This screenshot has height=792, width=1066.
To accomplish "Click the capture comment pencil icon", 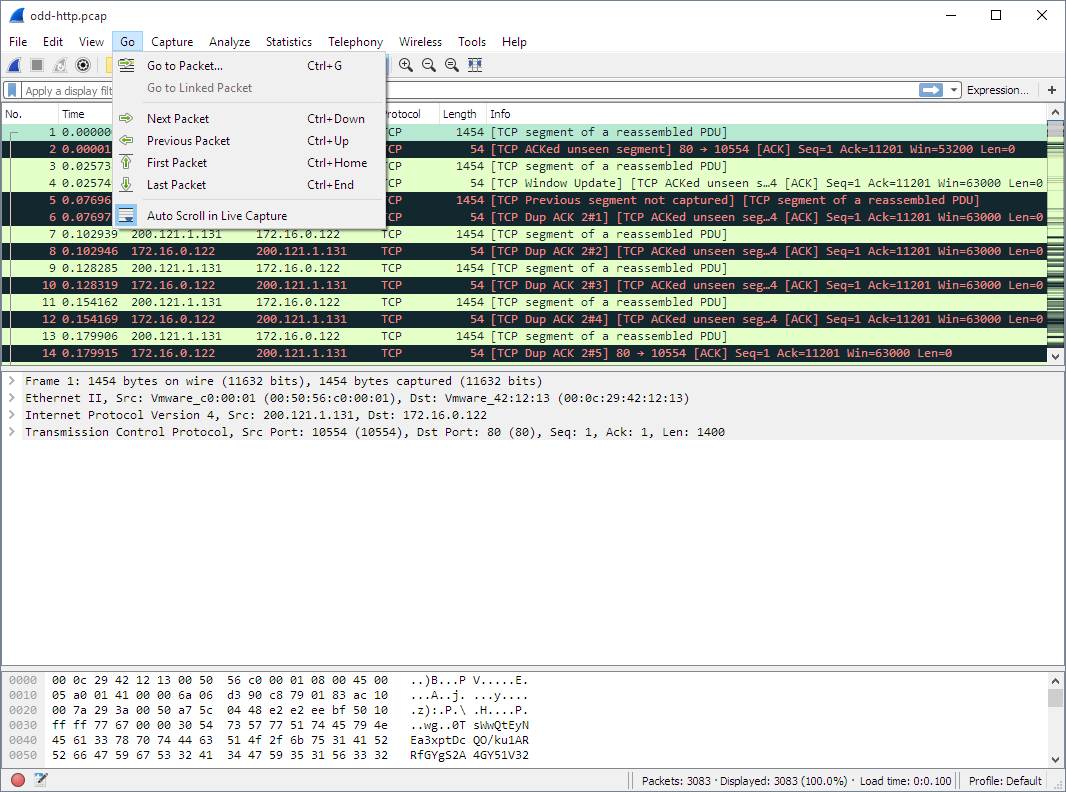I will tap(38, 780).
